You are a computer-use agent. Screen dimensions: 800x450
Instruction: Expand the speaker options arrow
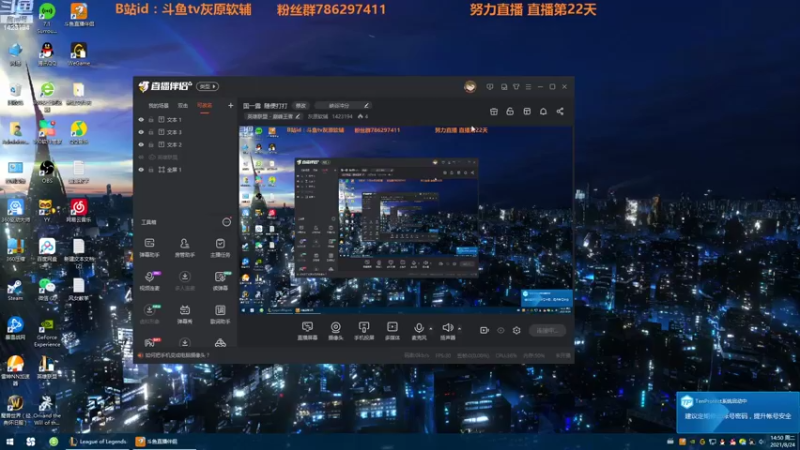pos(460,329)
